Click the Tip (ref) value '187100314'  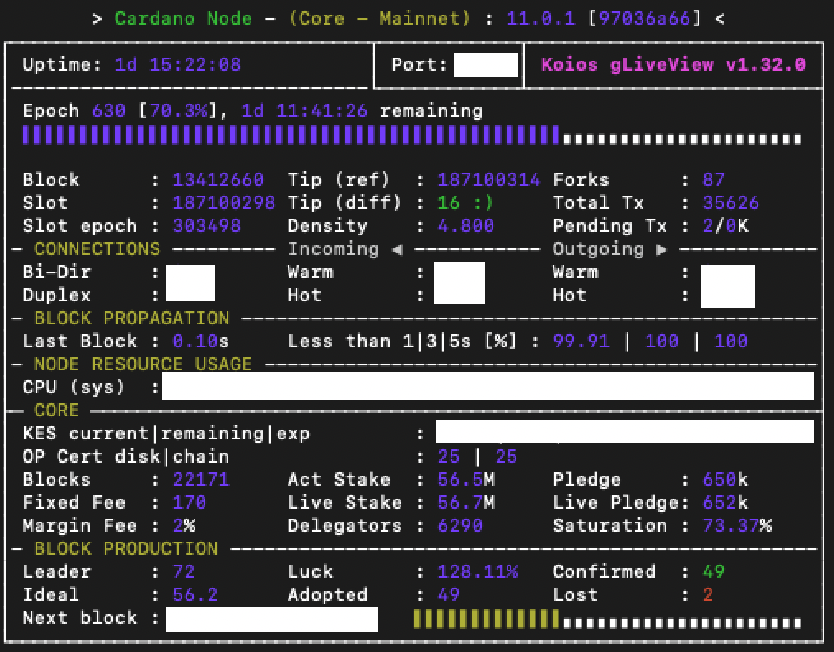click(x=488, y=180)
